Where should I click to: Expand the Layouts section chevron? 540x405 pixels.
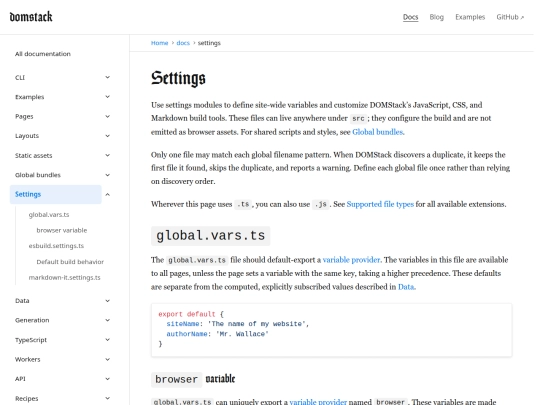pos(107,136)
